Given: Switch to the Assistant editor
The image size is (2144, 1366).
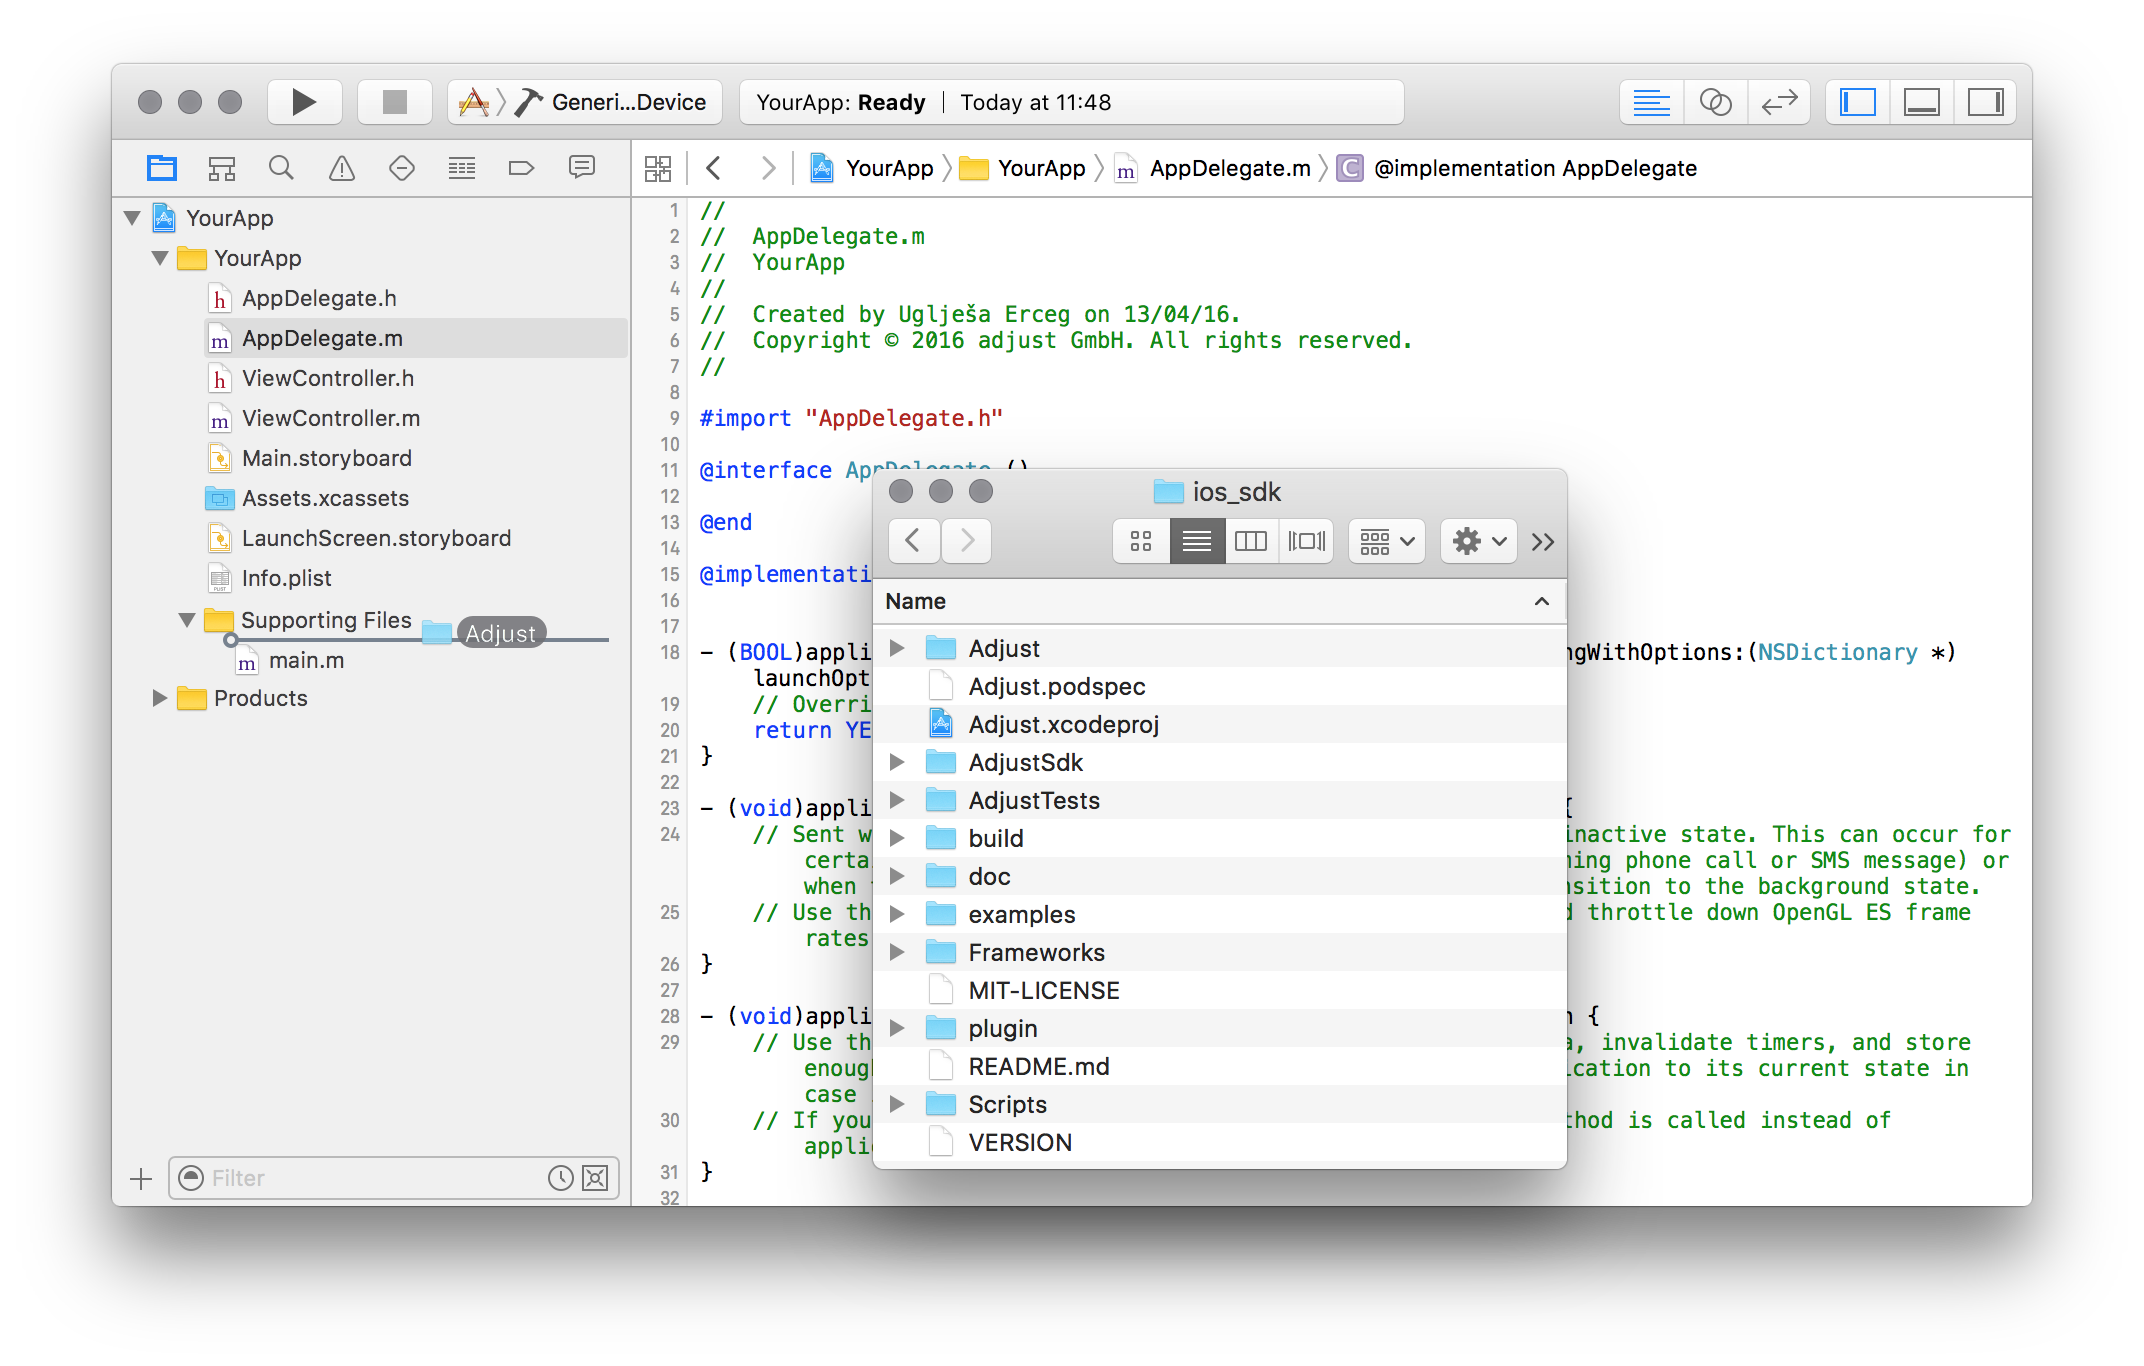Looking at the screenshot, I should pyautogui.click(x=1715, y=102).
